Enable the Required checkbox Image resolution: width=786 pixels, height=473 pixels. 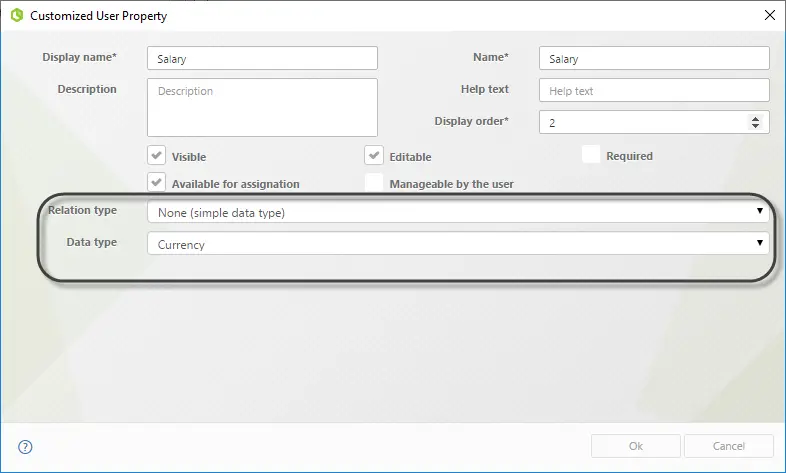coord(591,154)
